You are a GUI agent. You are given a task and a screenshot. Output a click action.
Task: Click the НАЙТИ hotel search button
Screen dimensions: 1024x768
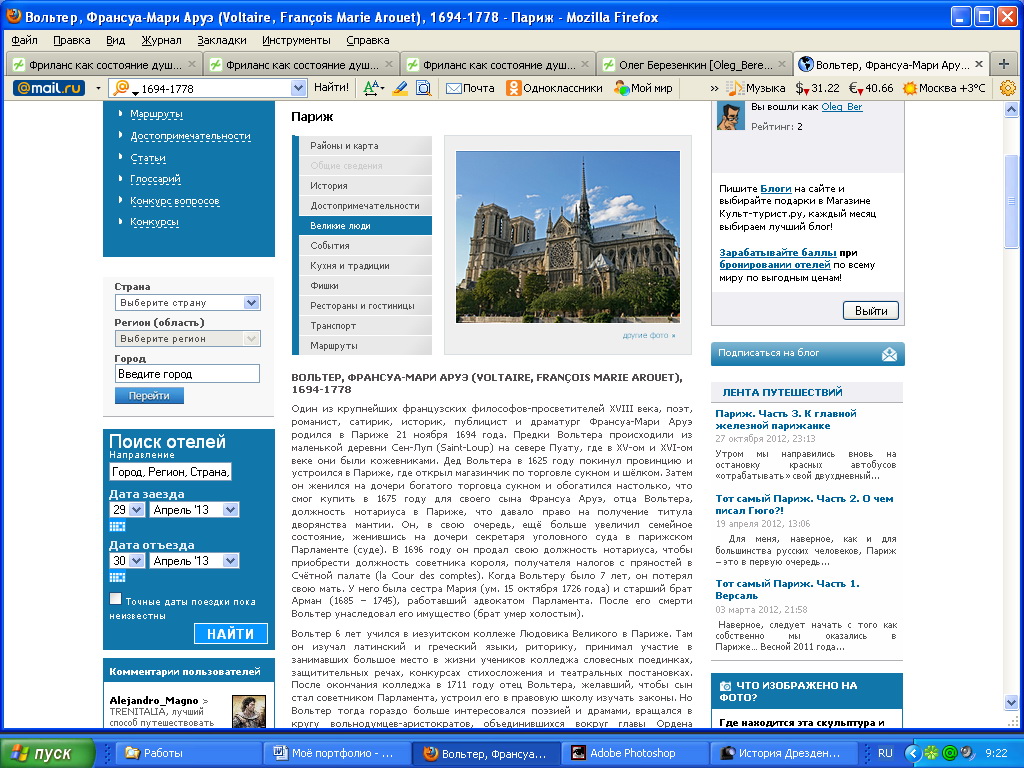231,633
